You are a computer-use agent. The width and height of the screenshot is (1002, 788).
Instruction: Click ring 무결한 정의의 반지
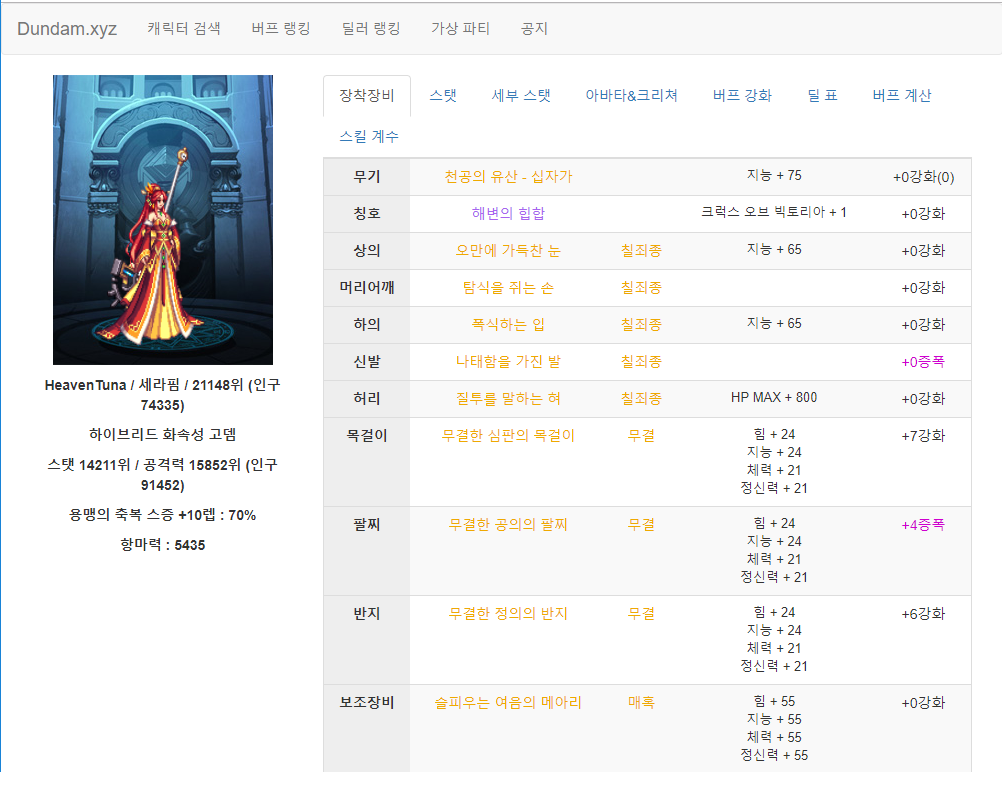click(509, 614)
